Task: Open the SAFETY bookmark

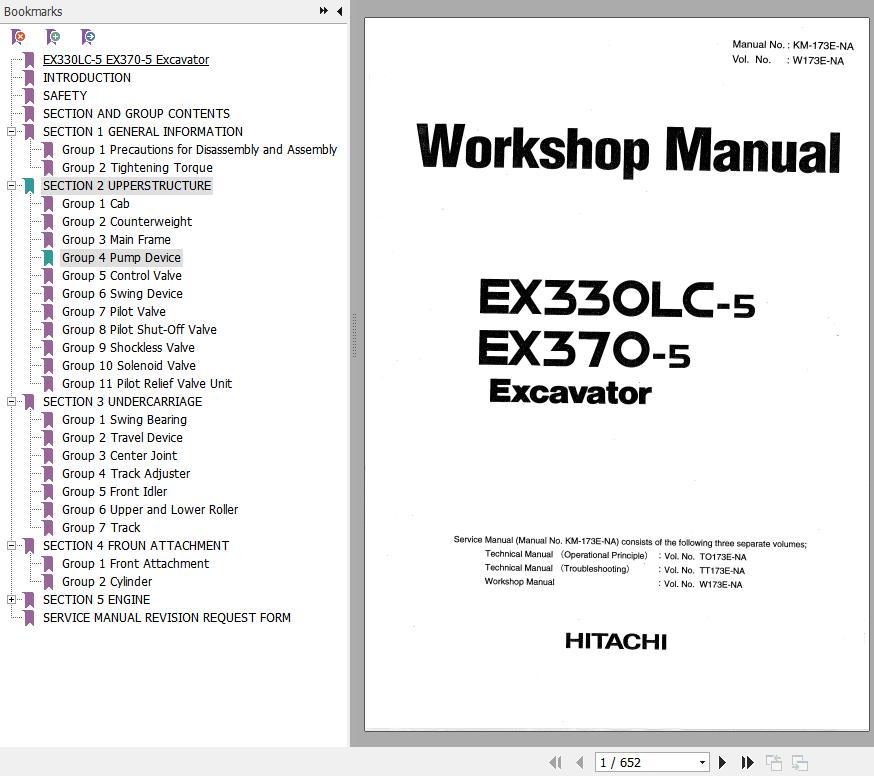Action: [65, 95]
